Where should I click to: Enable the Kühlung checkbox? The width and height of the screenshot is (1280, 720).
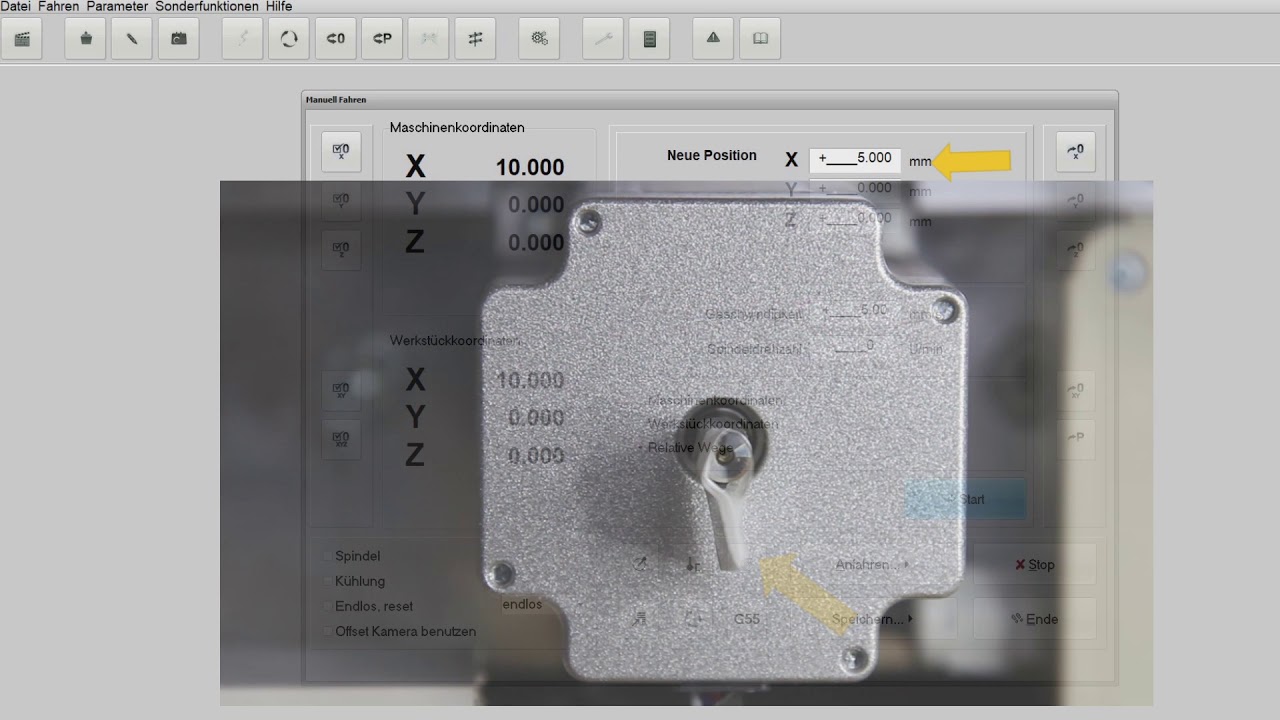[x=327, y=581]
